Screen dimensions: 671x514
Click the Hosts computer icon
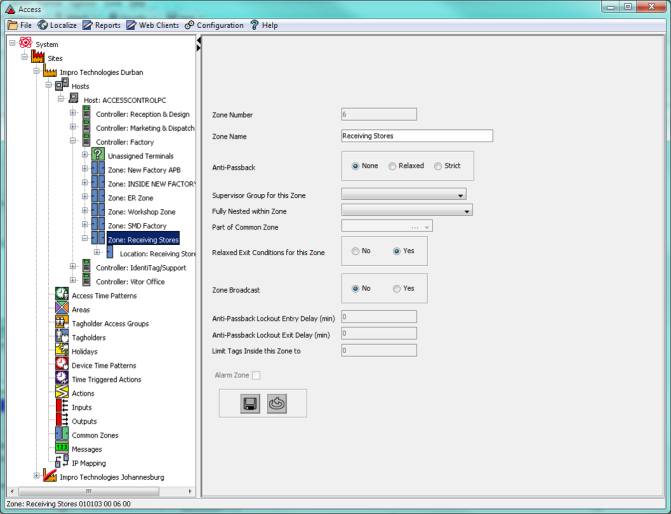point(62,85)
